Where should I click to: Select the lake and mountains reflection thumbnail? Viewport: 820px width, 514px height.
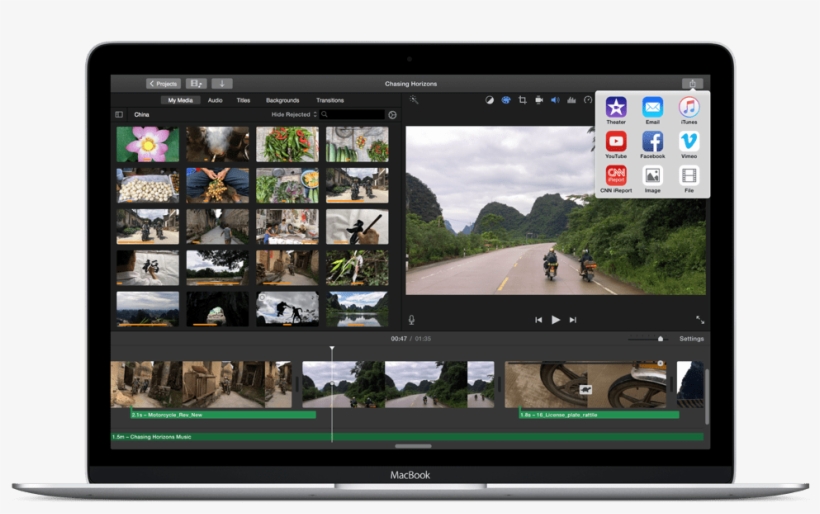[357, 309]
